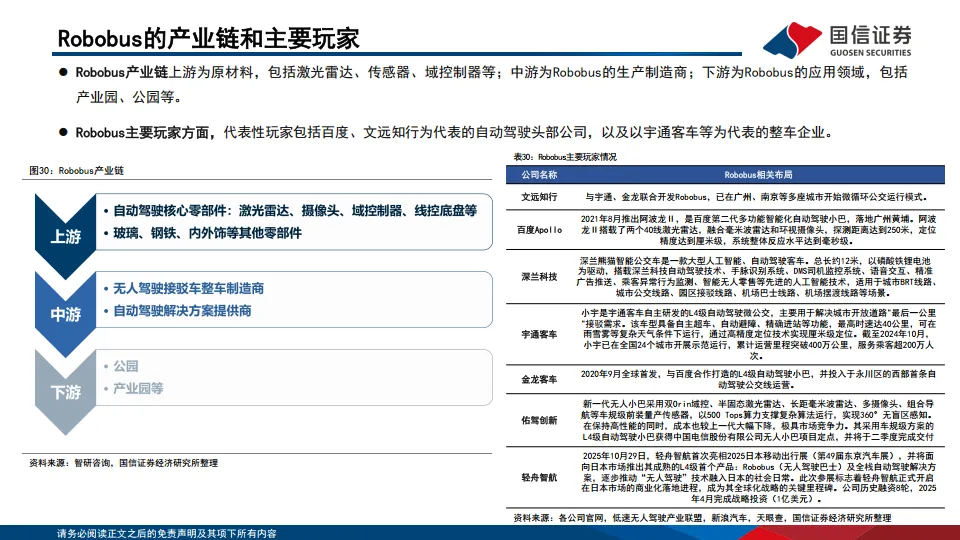Image resolution: width=960 pixels, height=540 pixels.
Task: Click the description starting 与宇通、金龙联合开发Robobus
Action: (x=757, y=197)
